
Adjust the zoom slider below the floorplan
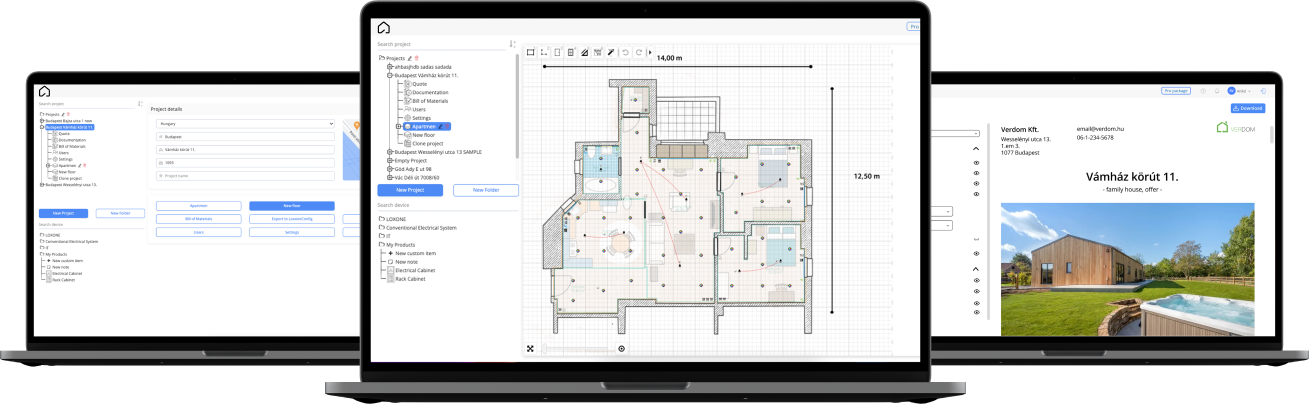[x=577, y=348]
